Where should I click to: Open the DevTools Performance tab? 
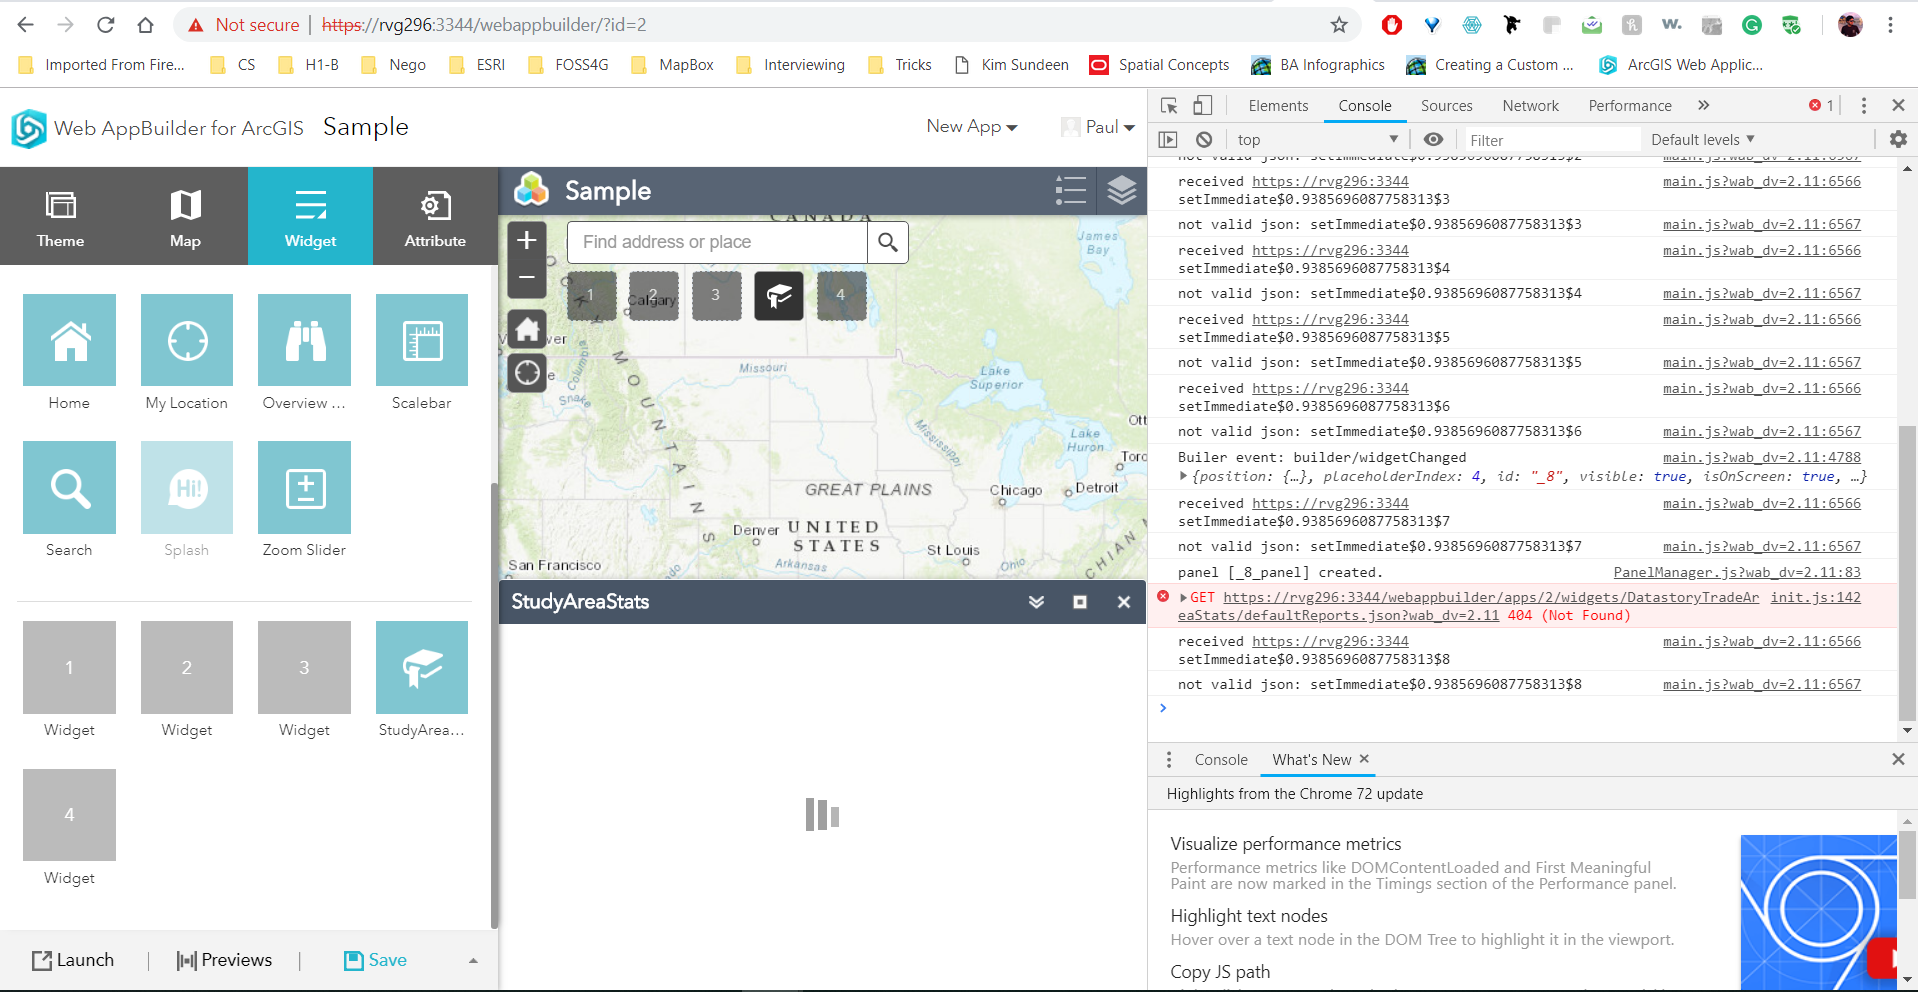point(1629,106)
